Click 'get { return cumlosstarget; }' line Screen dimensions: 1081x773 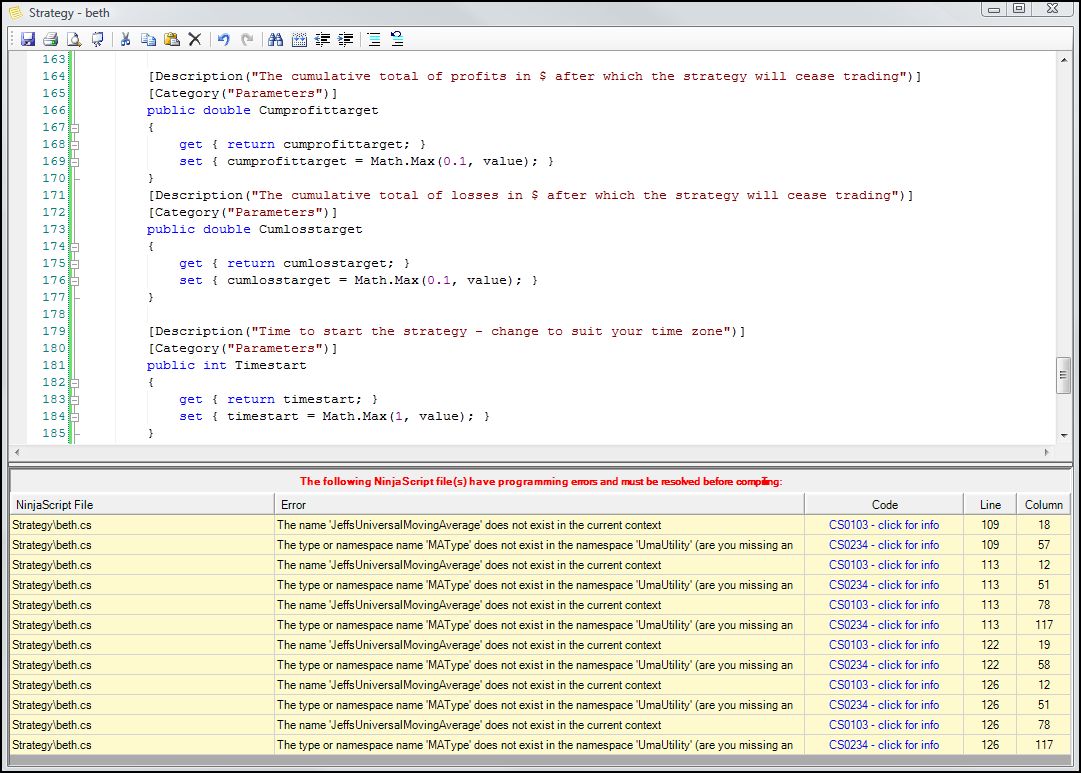tap(294, 263)
